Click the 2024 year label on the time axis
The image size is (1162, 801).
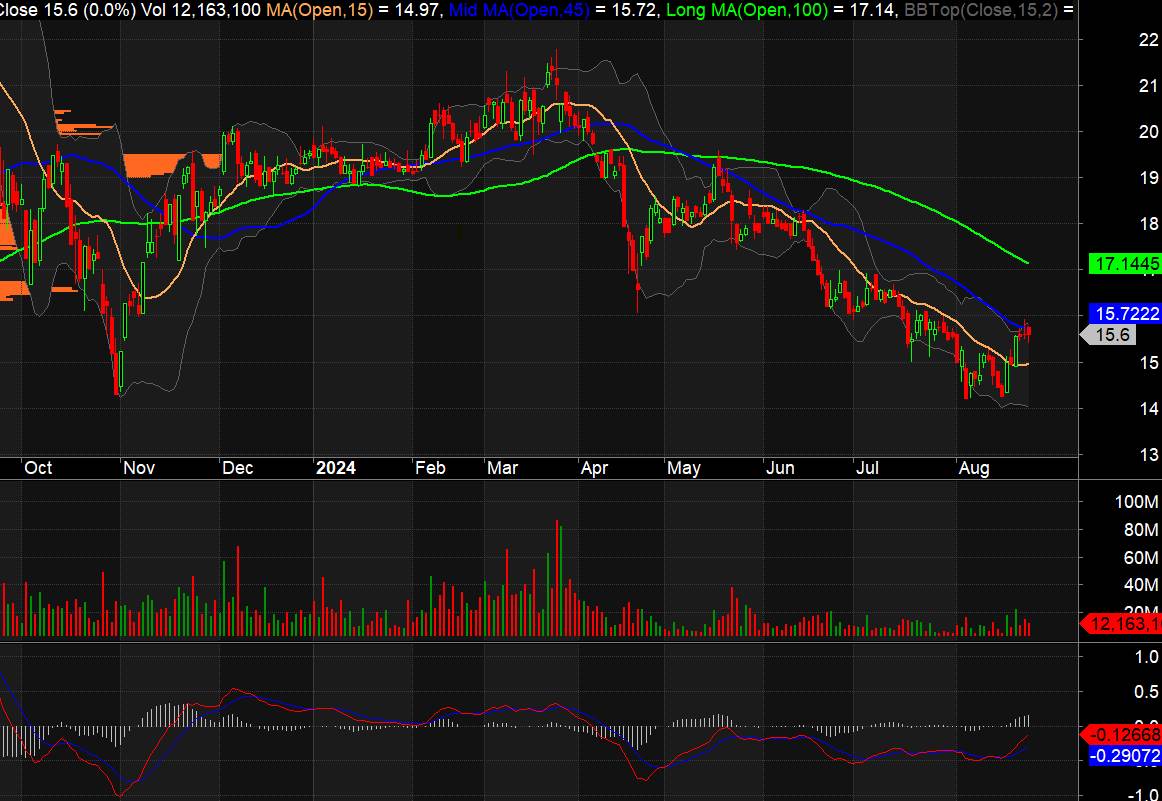[335, 468]
